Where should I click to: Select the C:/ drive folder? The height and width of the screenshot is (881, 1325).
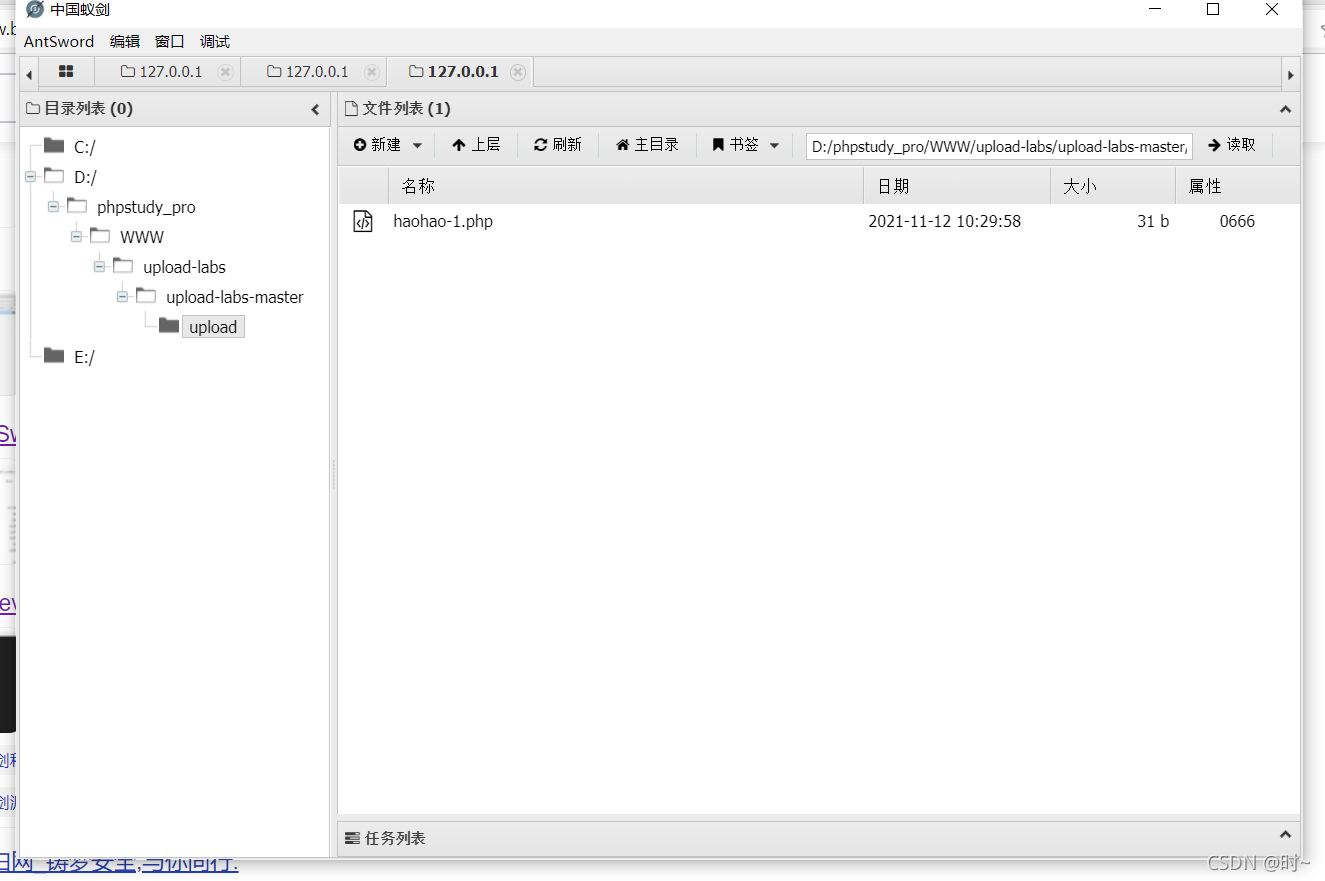point(85,147)
